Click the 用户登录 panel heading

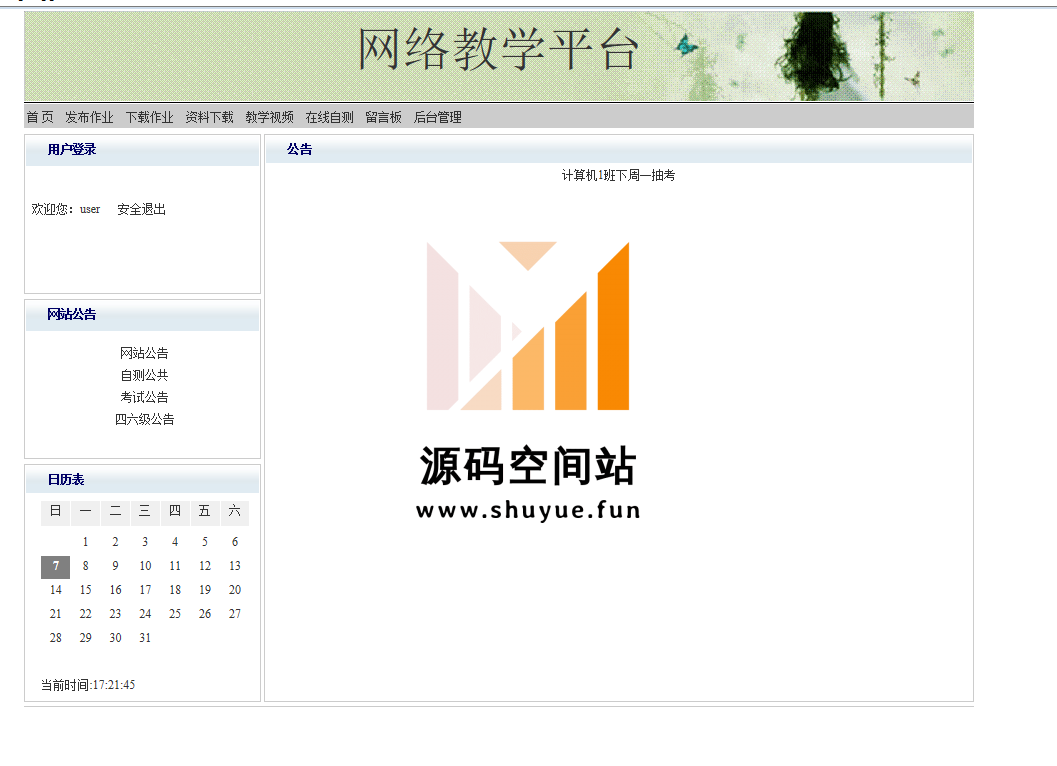71,150
